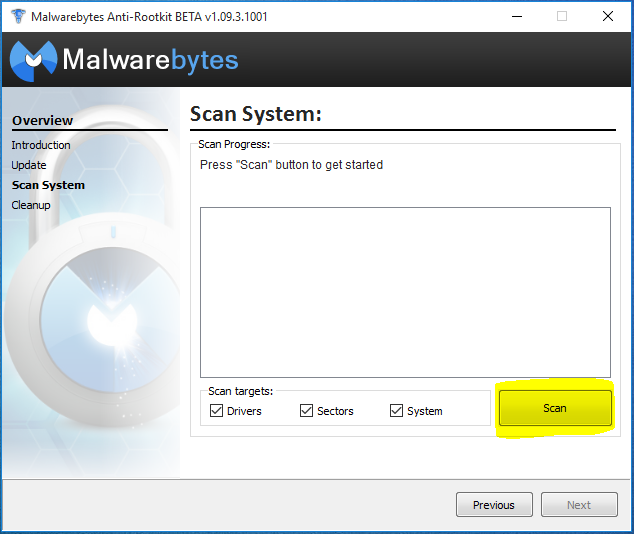Close the Anti-Rootkit window
This screenshot has height=534, width=634.
608,17
